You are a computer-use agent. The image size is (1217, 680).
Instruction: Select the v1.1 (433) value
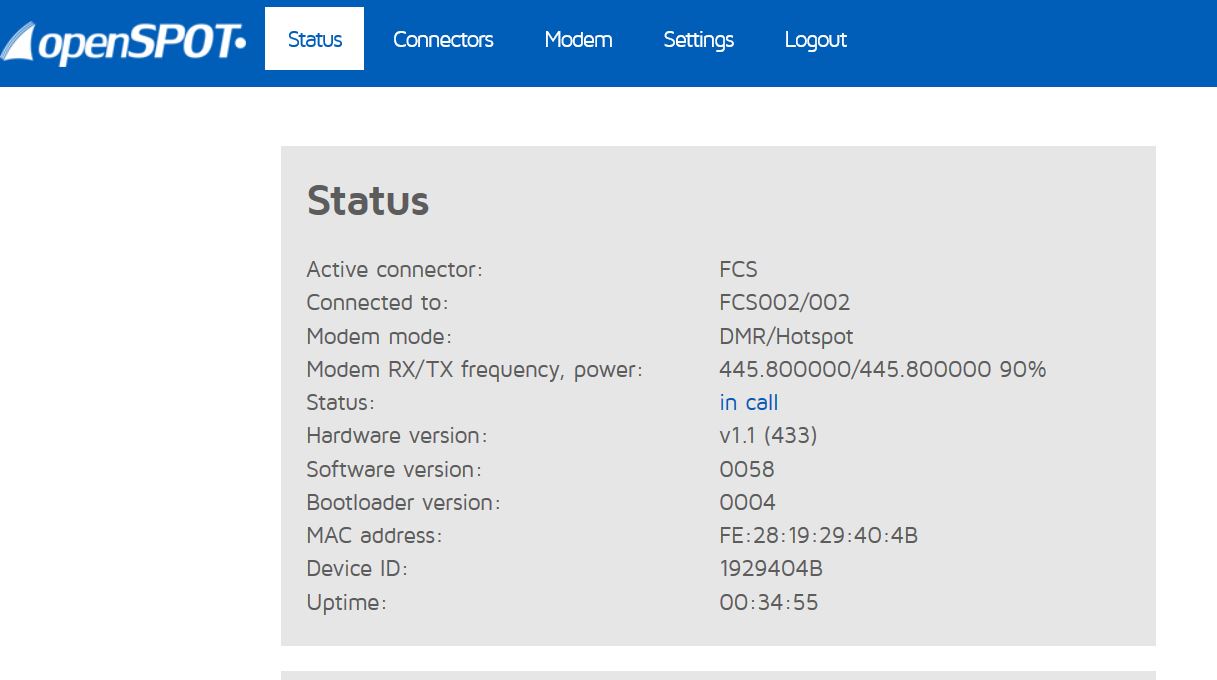[x=768, y=435]
